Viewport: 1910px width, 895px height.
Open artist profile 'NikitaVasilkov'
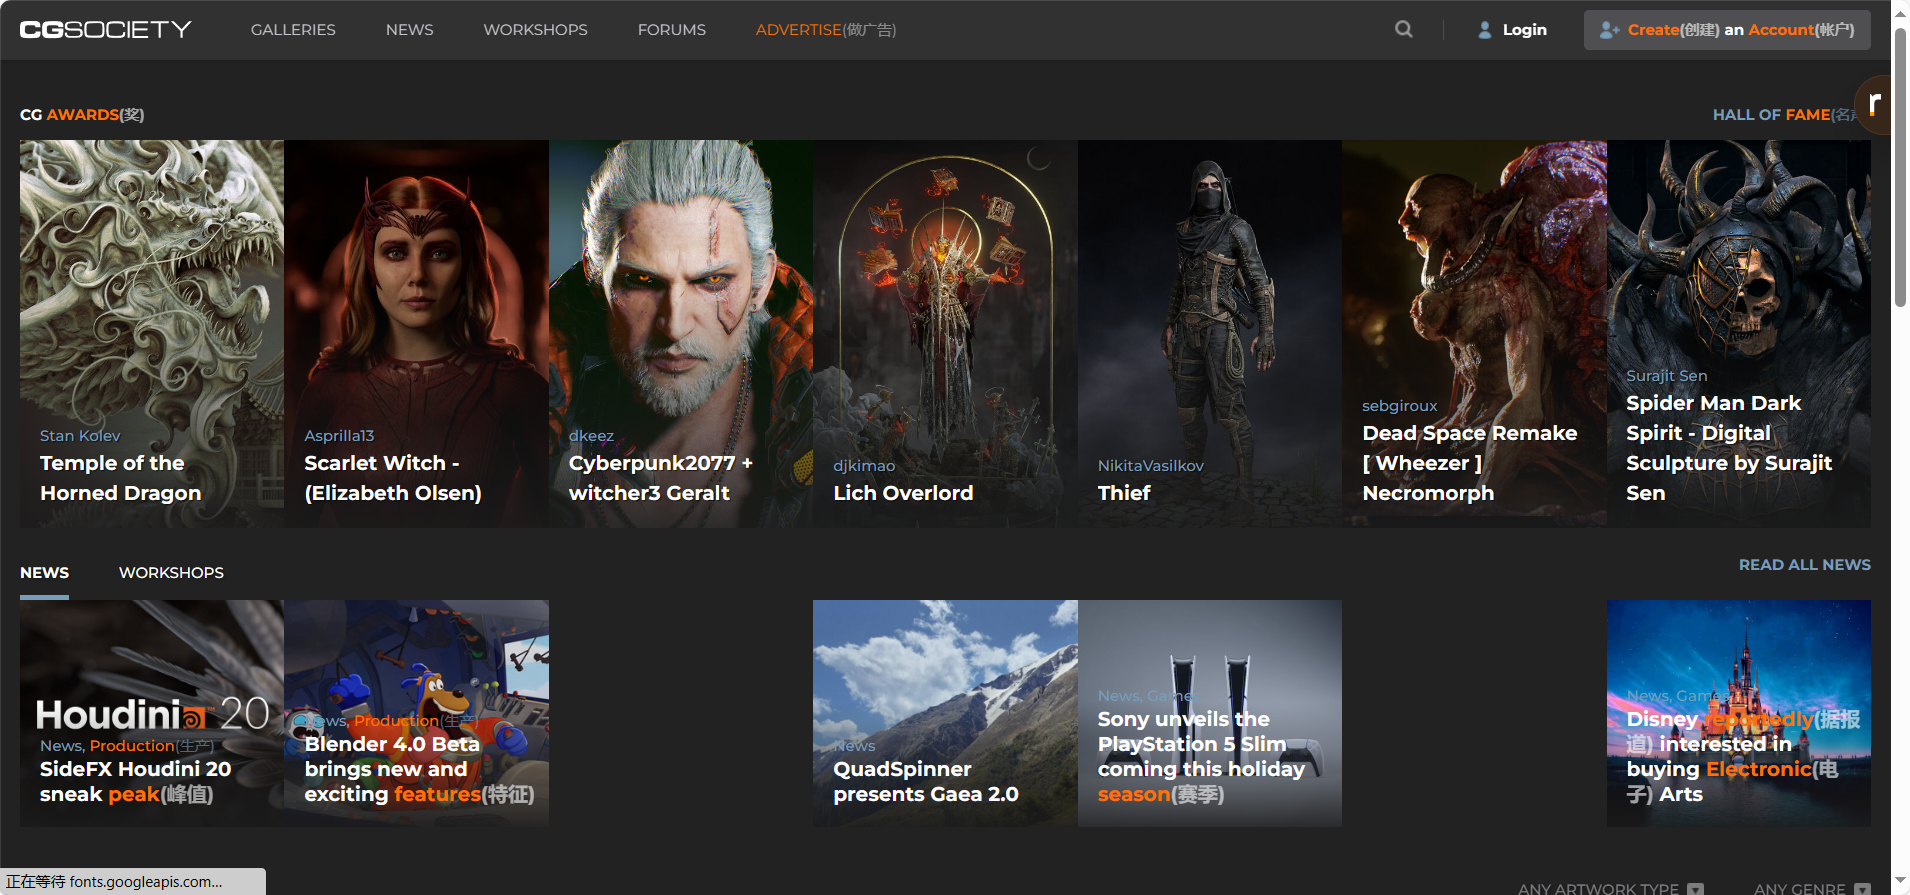point(1151,466)
